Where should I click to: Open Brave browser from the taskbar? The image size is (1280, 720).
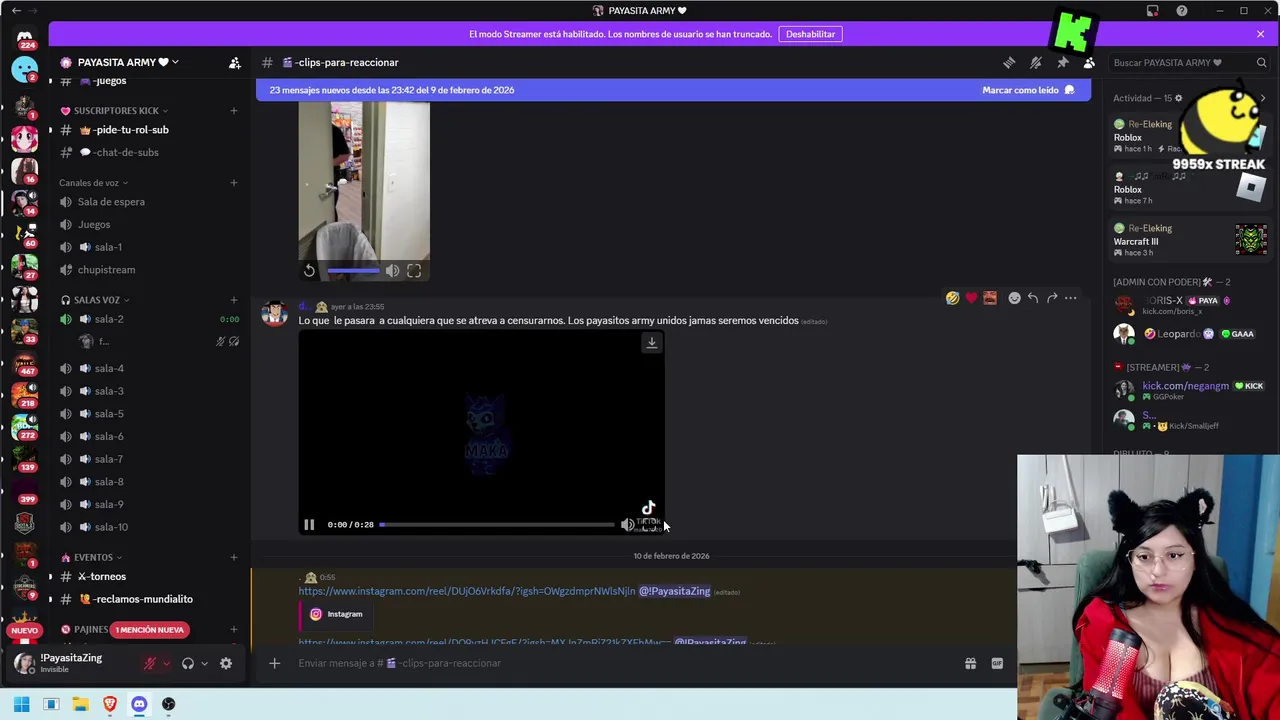(110, 704)
